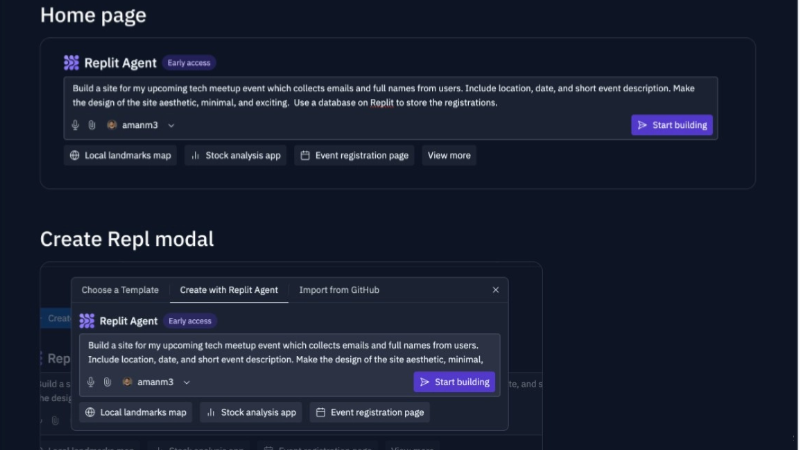Click the Replit Agent logo in the Home page card

71,63
